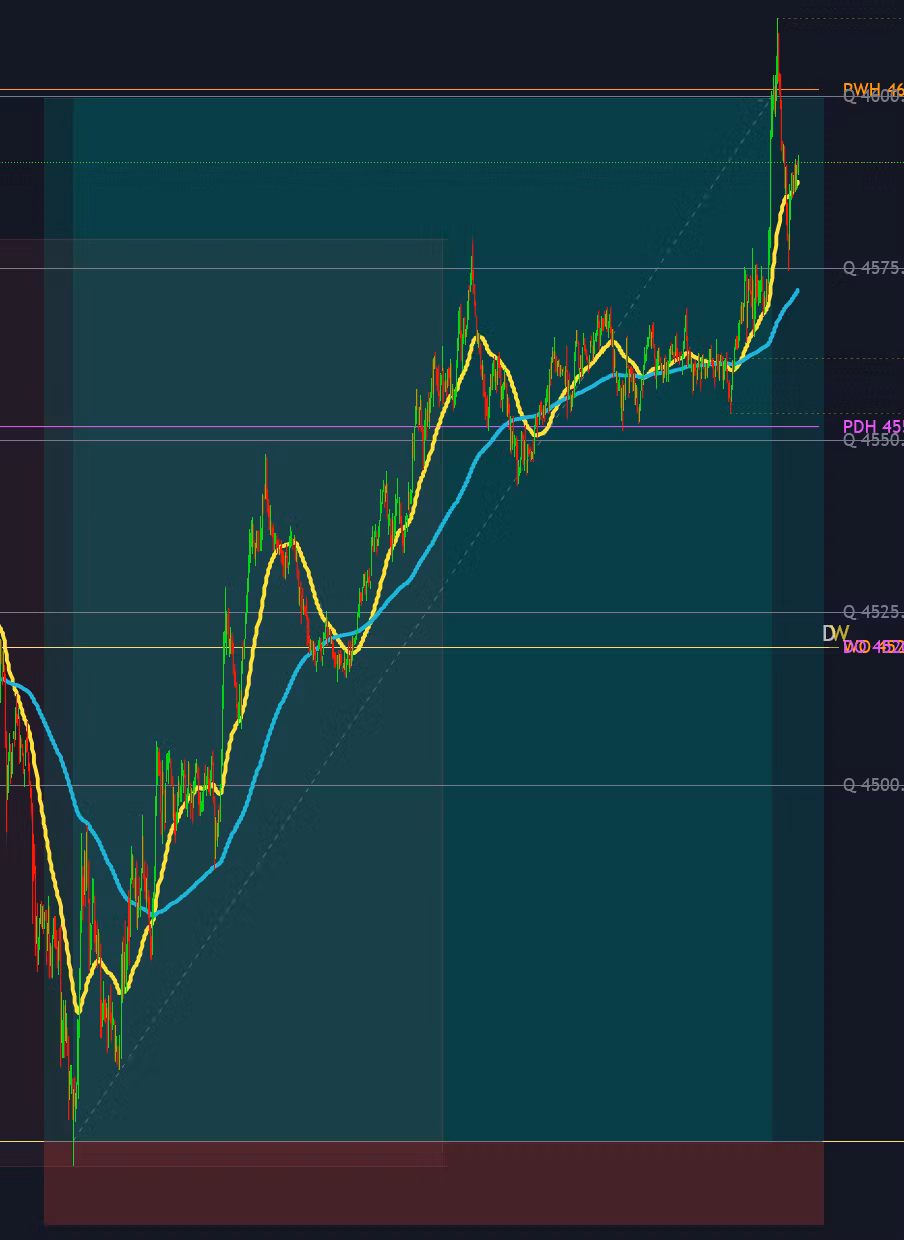Click the DW label above the open line
The width and height of the screenshot is (904, 1240).
click(x=835, y=634)
